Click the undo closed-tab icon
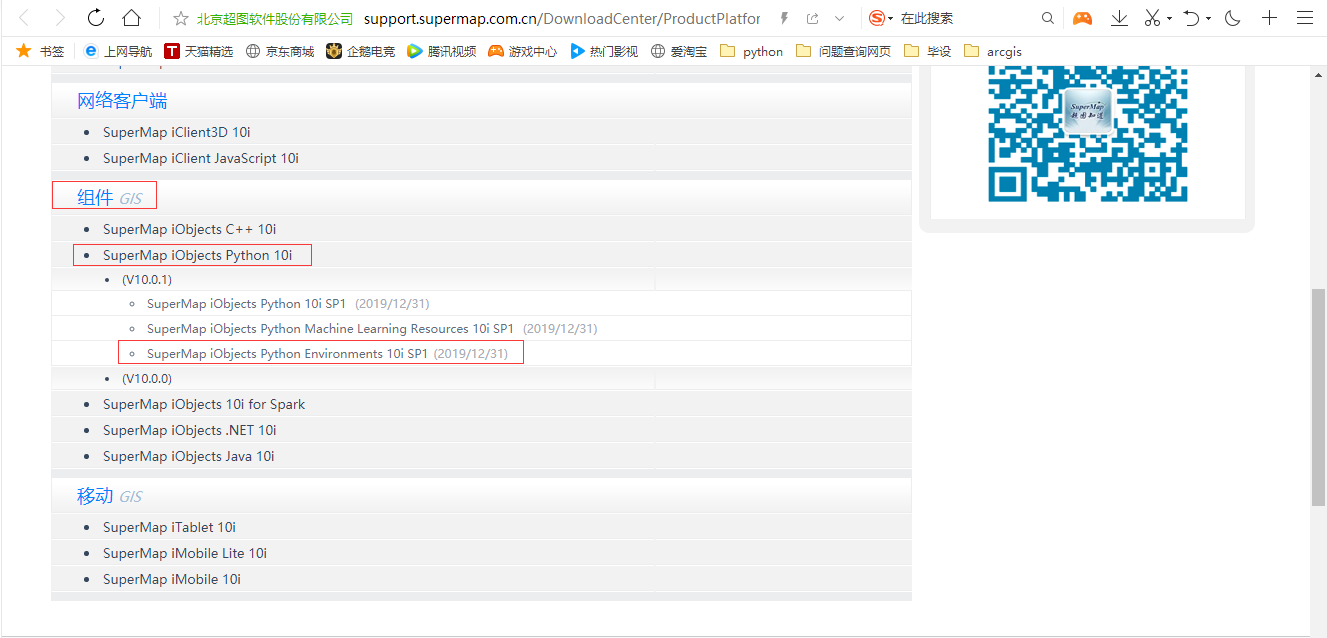1327x638 pixels. [1191, 18]
